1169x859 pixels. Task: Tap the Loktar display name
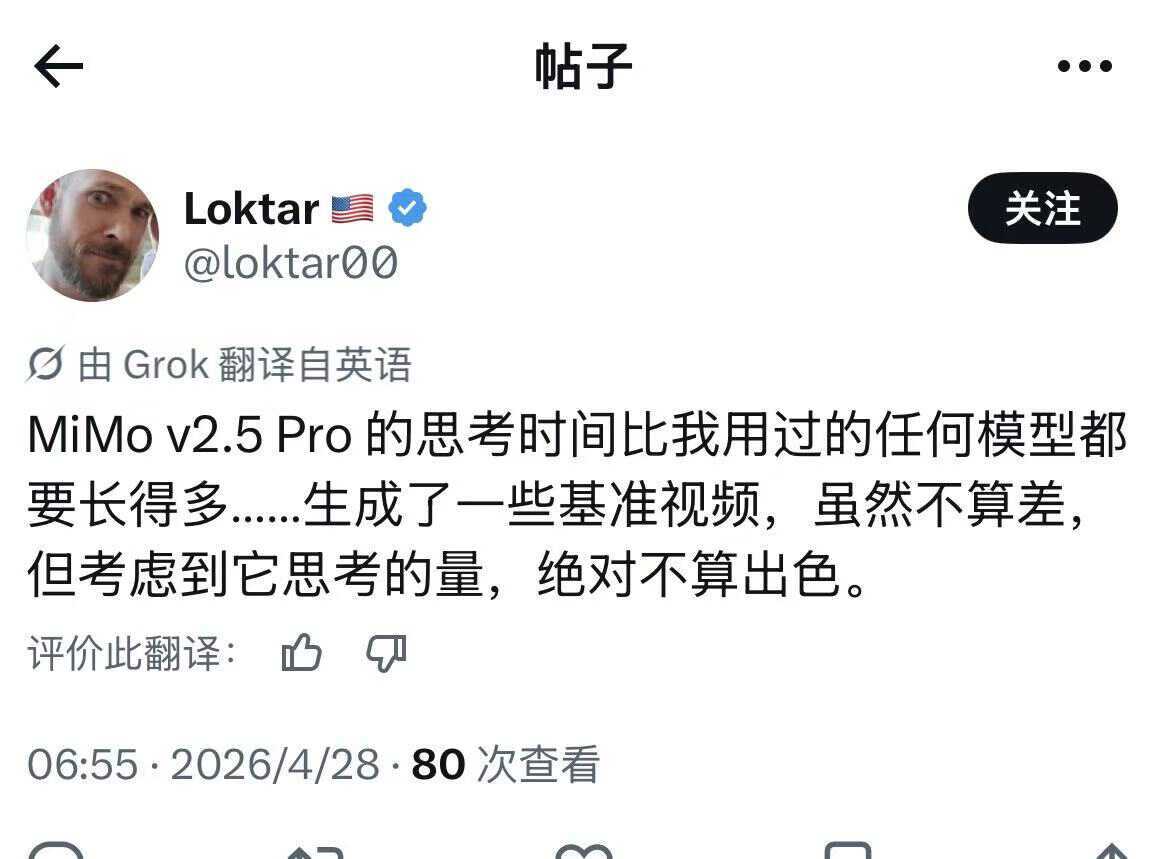point(251,208)
